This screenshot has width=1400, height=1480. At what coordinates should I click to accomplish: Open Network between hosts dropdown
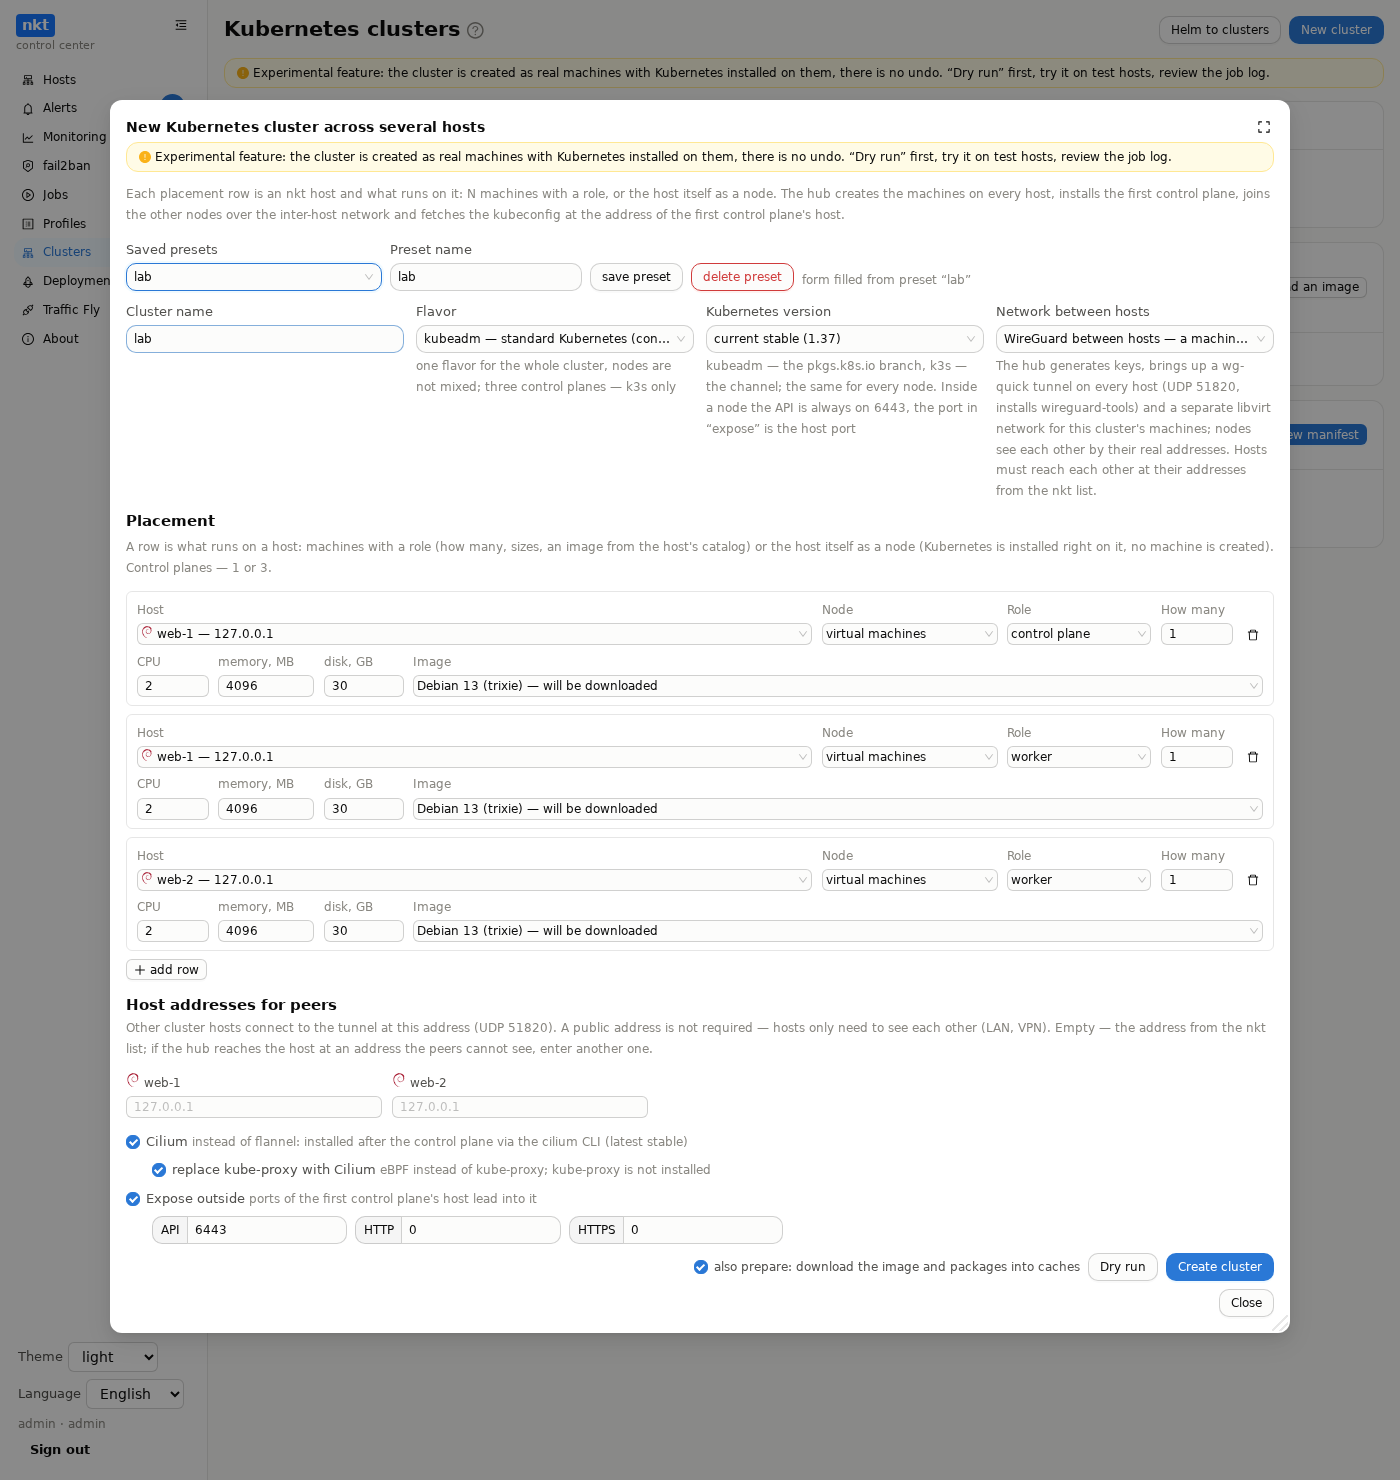click(x=1135, y=339)
